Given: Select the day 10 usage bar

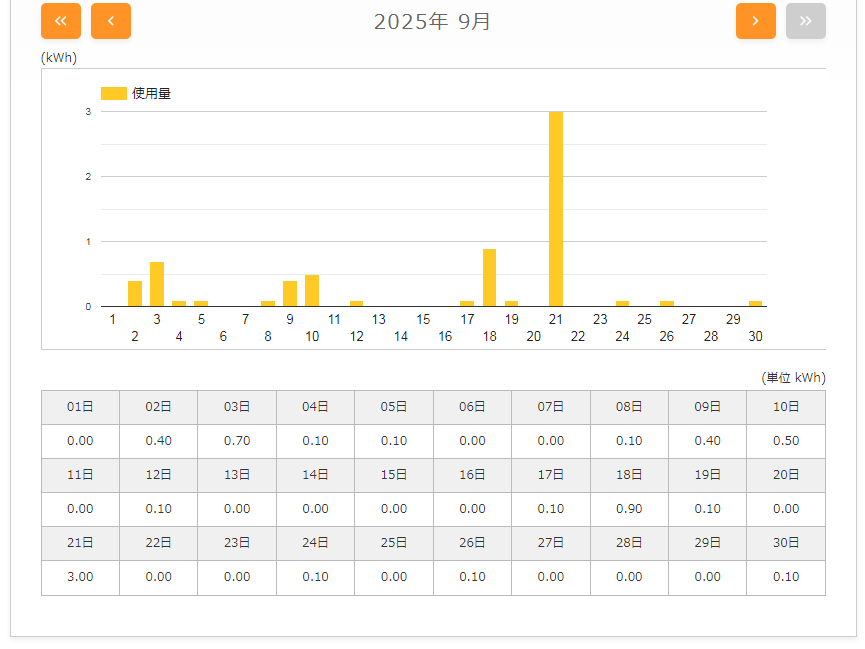Looking at the screenshot, I should (312, 290).
